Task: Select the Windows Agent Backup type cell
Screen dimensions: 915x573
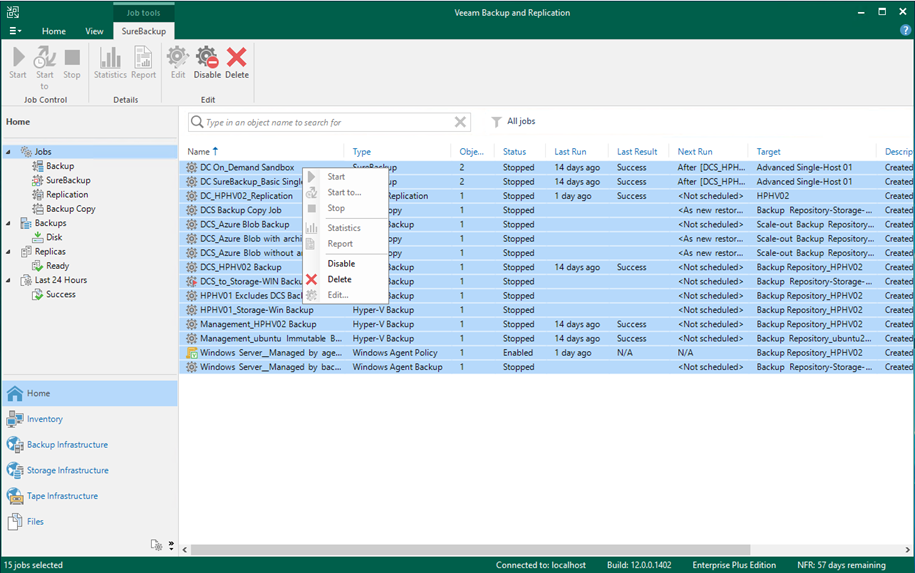Action: pyautogui.click(x=397, y=367)
